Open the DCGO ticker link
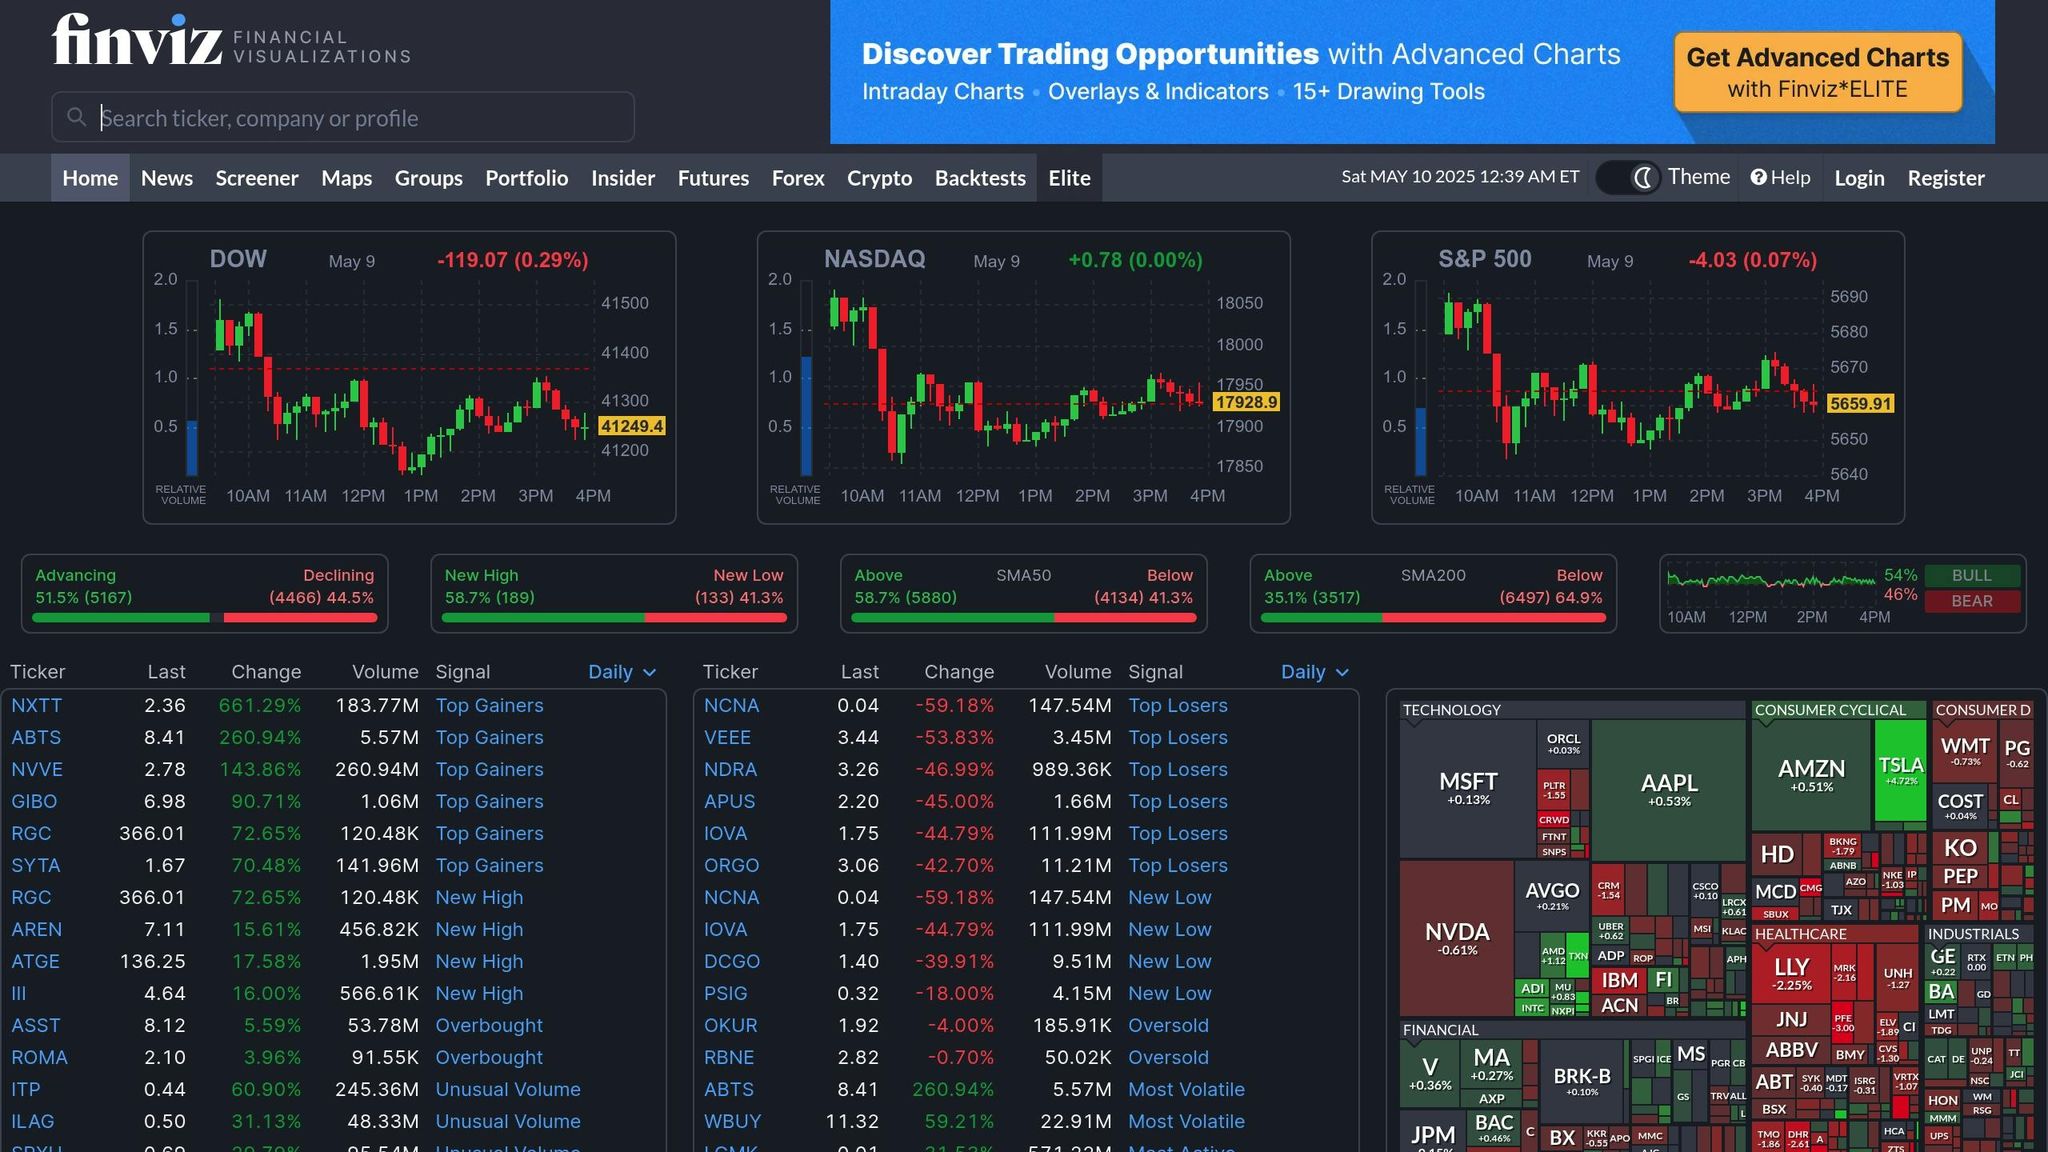The width and height of the screenshot is (2048, 1152). click(x=732, y=961)
